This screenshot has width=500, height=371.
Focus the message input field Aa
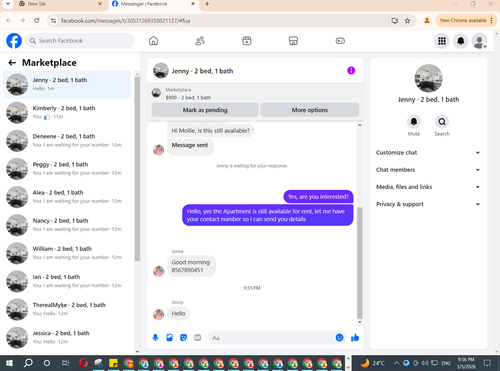272,338
